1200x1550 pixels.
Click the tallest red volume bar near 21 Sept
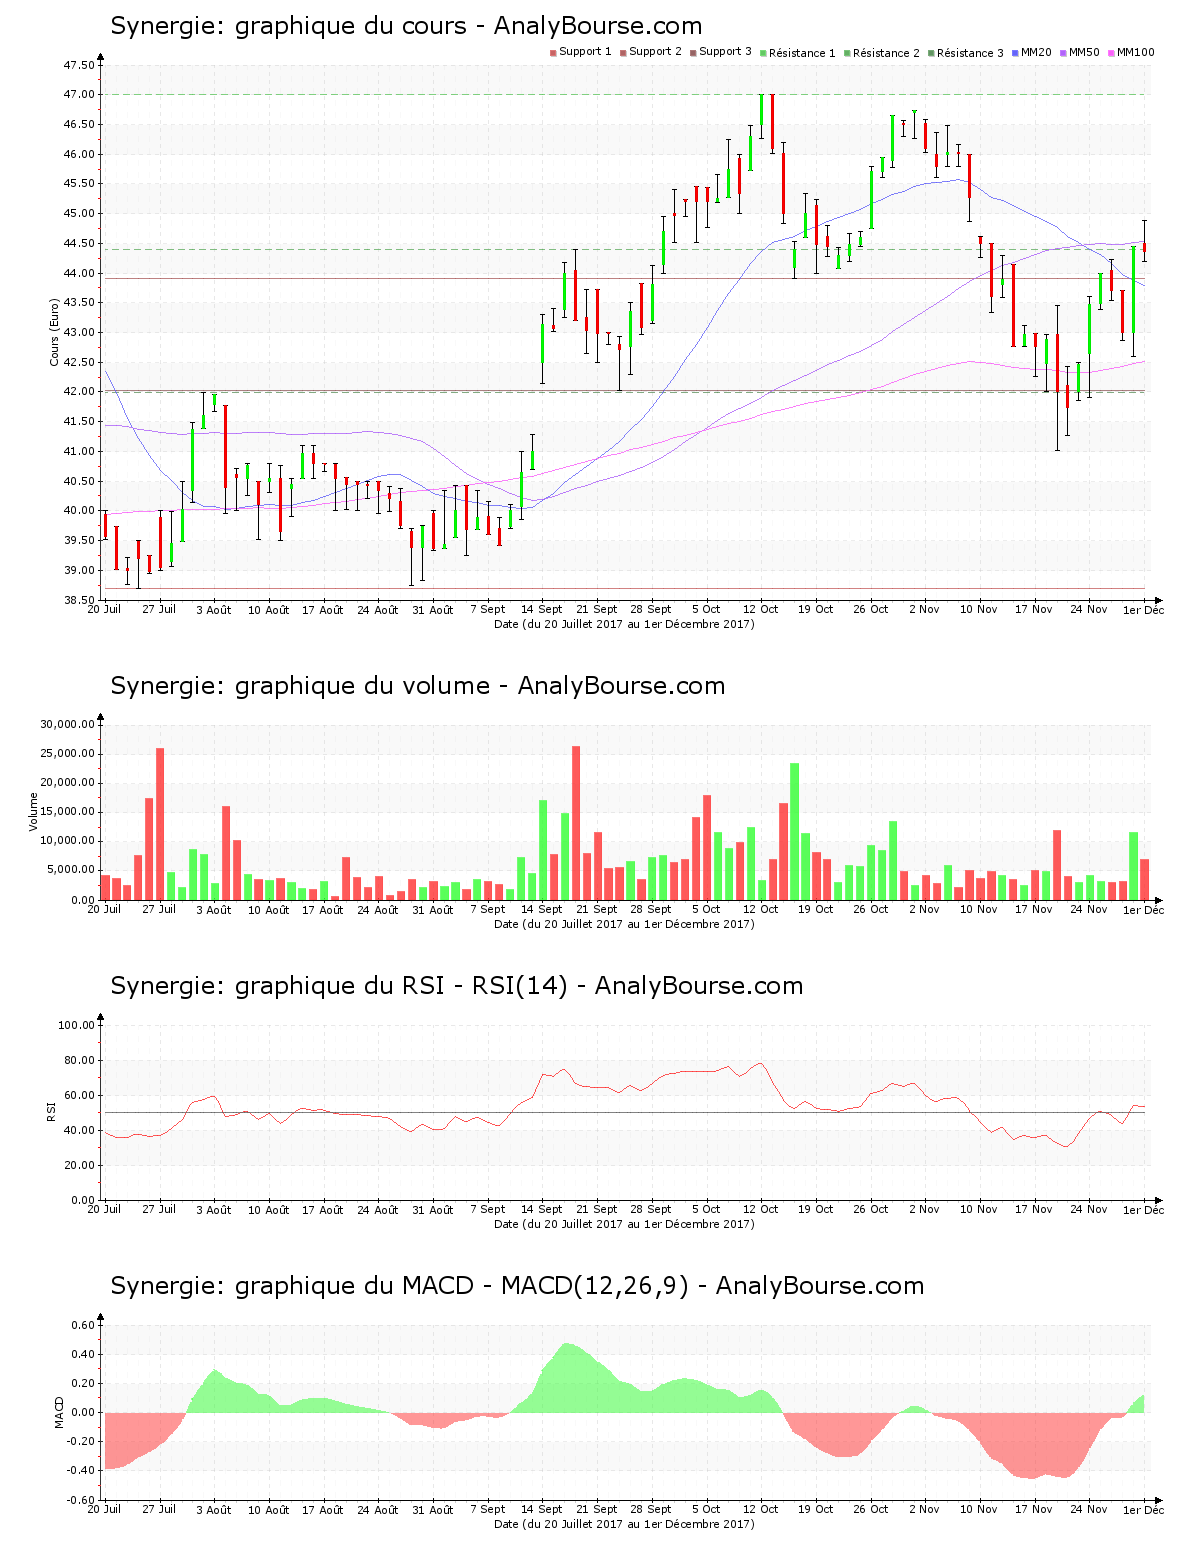(x=576, y=823)
